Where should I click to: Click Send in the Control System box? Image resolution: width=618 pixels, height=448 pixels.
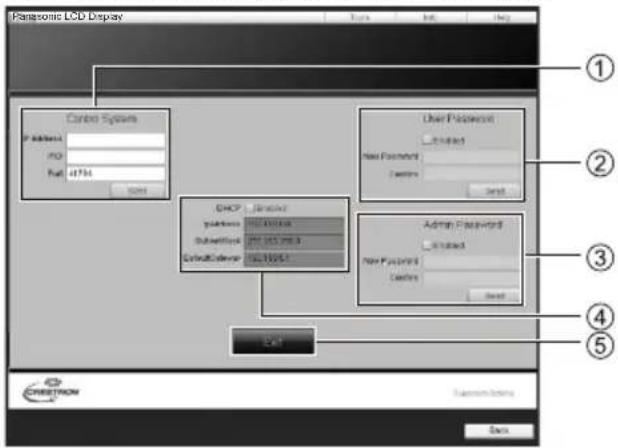tap(138, 191)
